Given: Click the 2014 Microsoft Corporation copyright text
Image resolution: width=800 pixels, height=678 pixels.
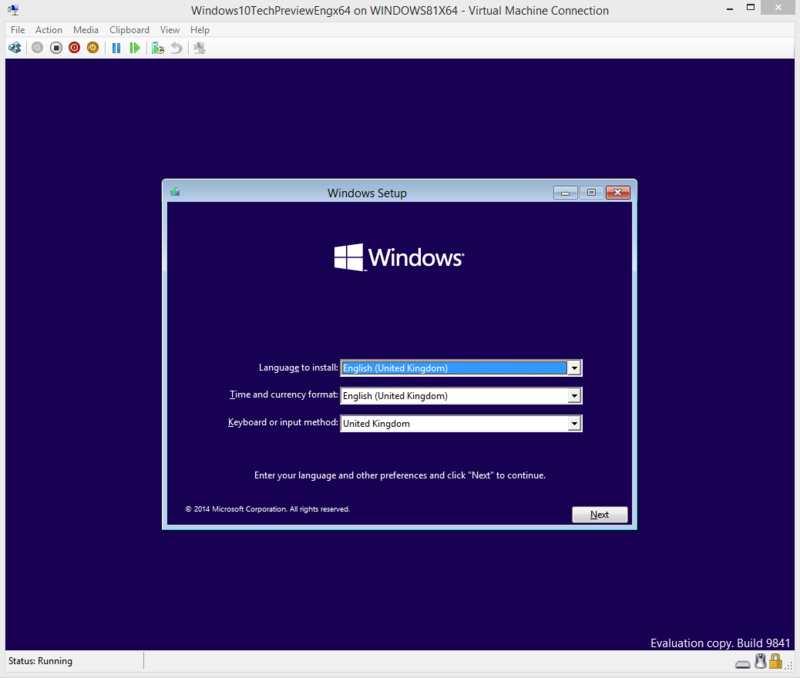Looking at the screenshot, I should 267,509.
